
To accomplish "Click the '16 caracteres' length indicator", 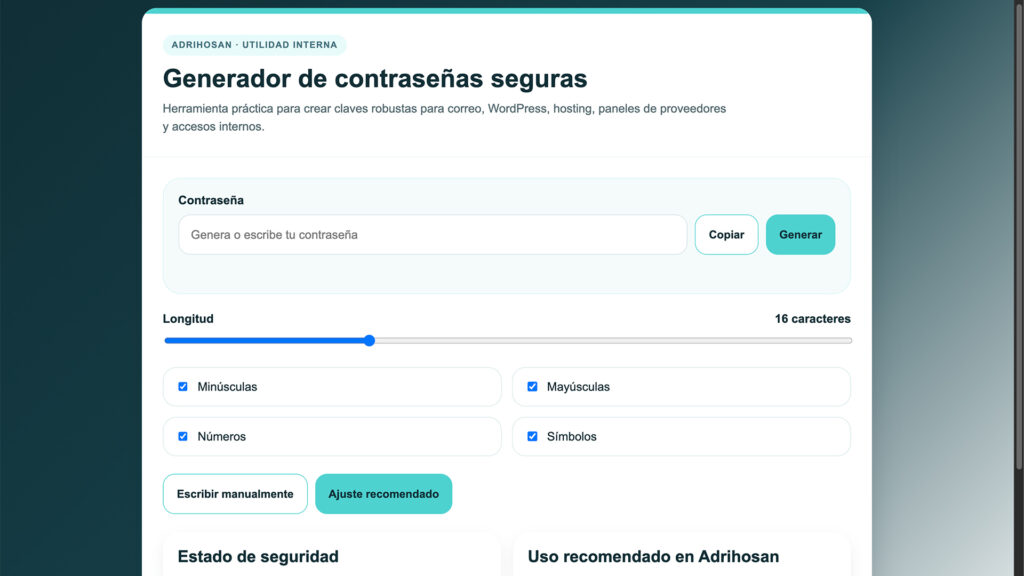I will [813, 318].
